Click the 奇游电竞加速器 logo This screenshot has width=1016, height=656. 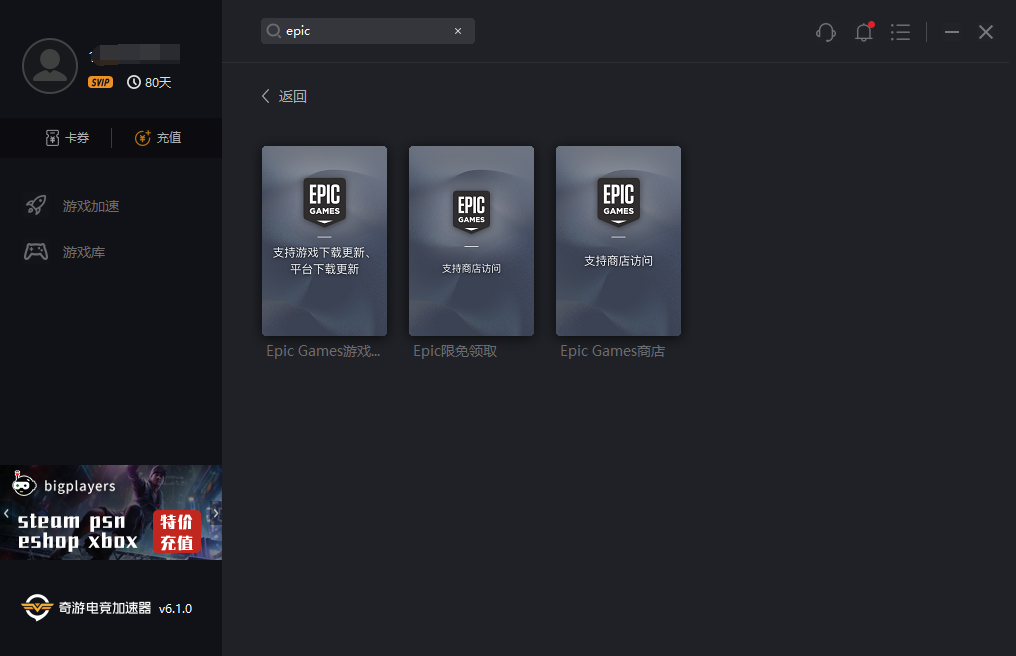tap(86, 607)
